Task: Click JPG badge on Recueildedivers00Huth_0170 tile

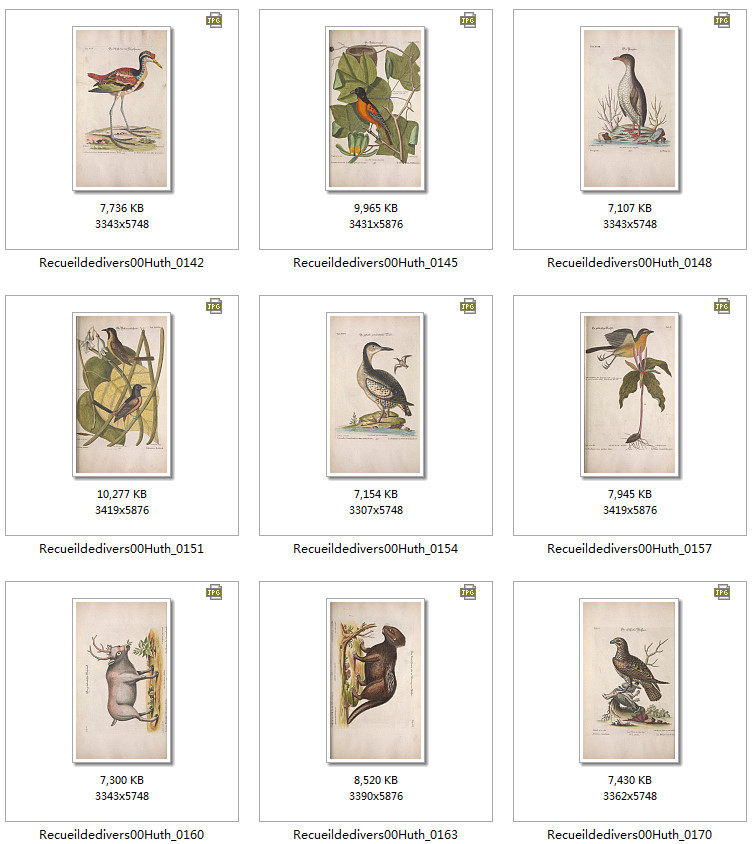Action: (x=722, y=592)
